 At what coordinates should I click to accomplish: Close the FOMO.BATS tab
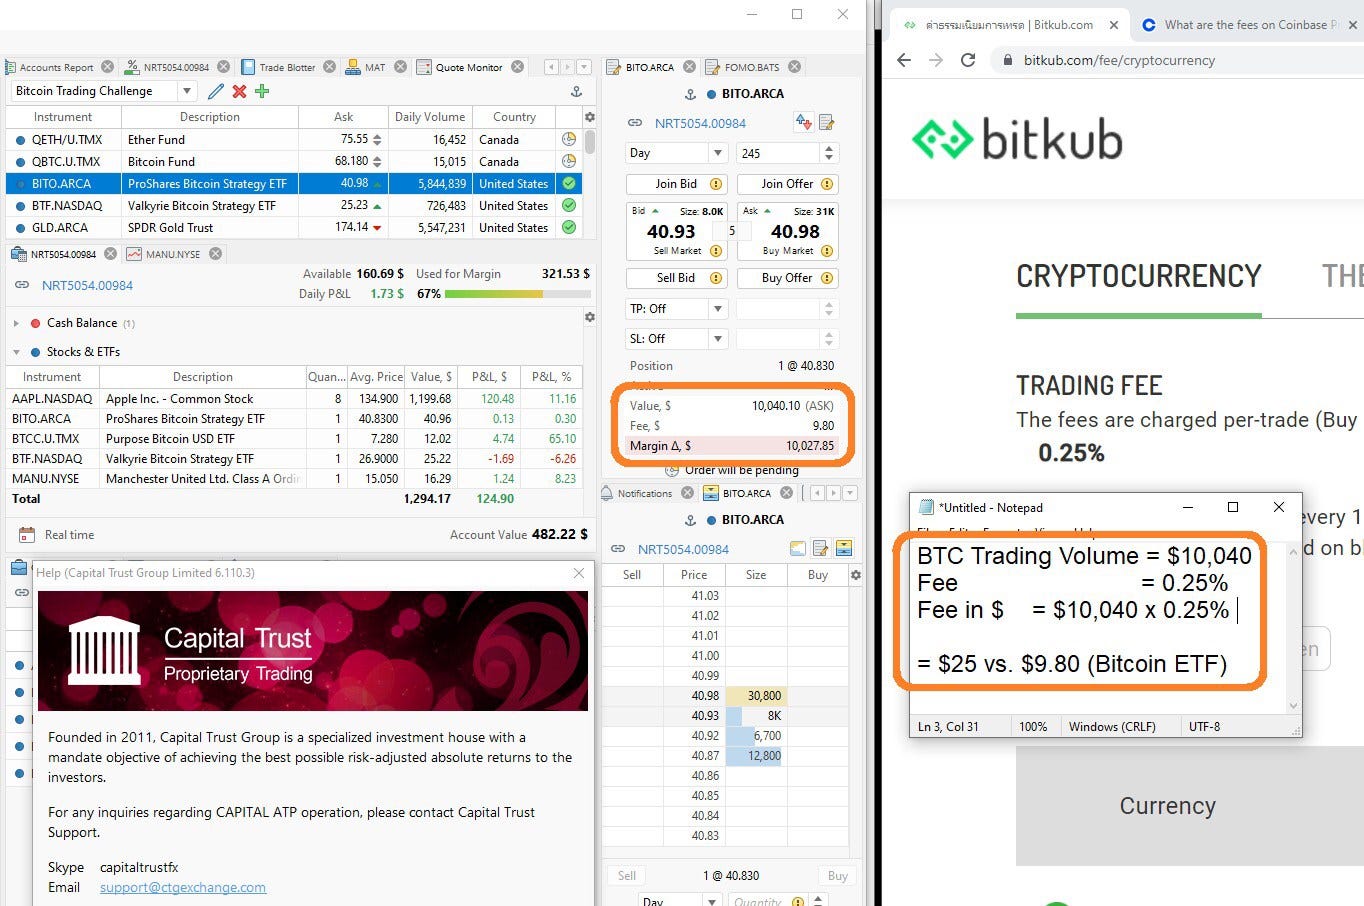pos(794,67)
